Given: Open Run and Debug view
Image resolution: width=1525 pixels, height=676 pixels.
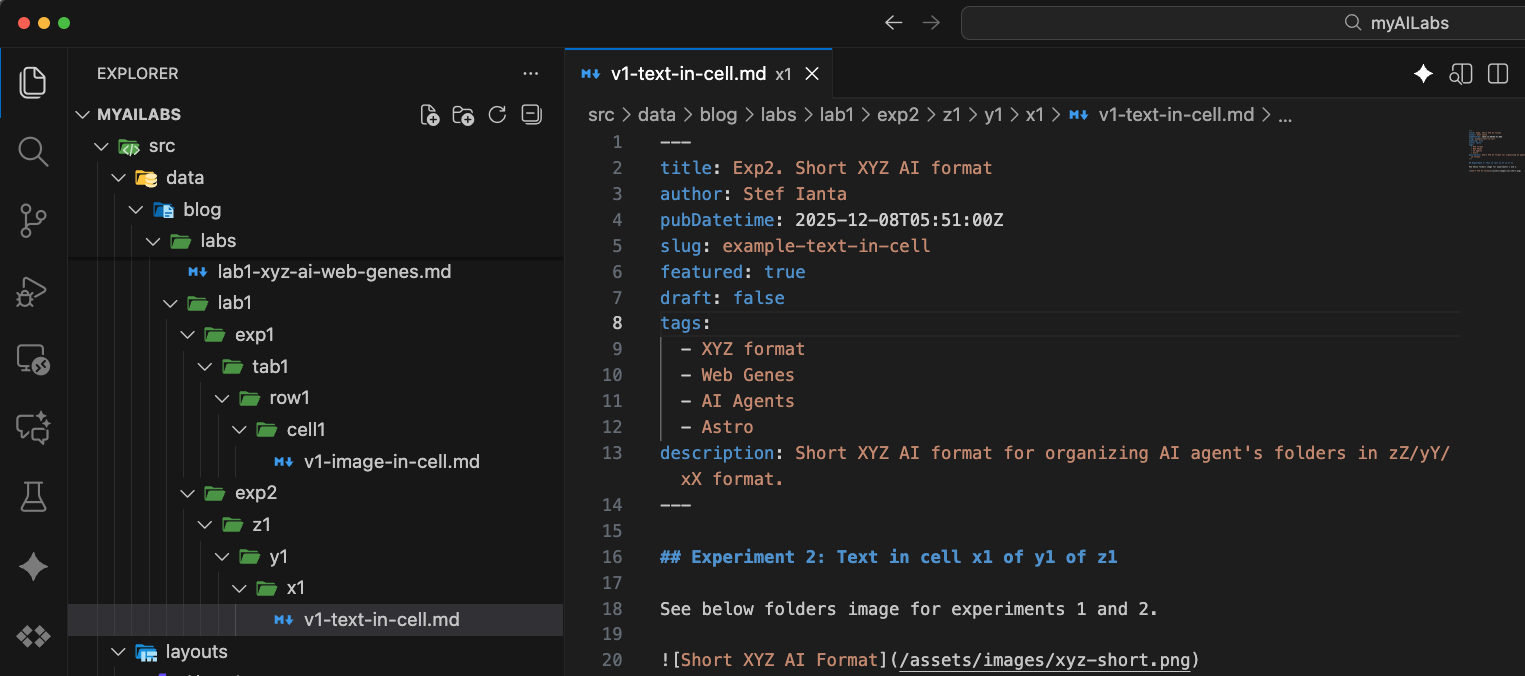Looking at the screenshot, I should 33,291.
